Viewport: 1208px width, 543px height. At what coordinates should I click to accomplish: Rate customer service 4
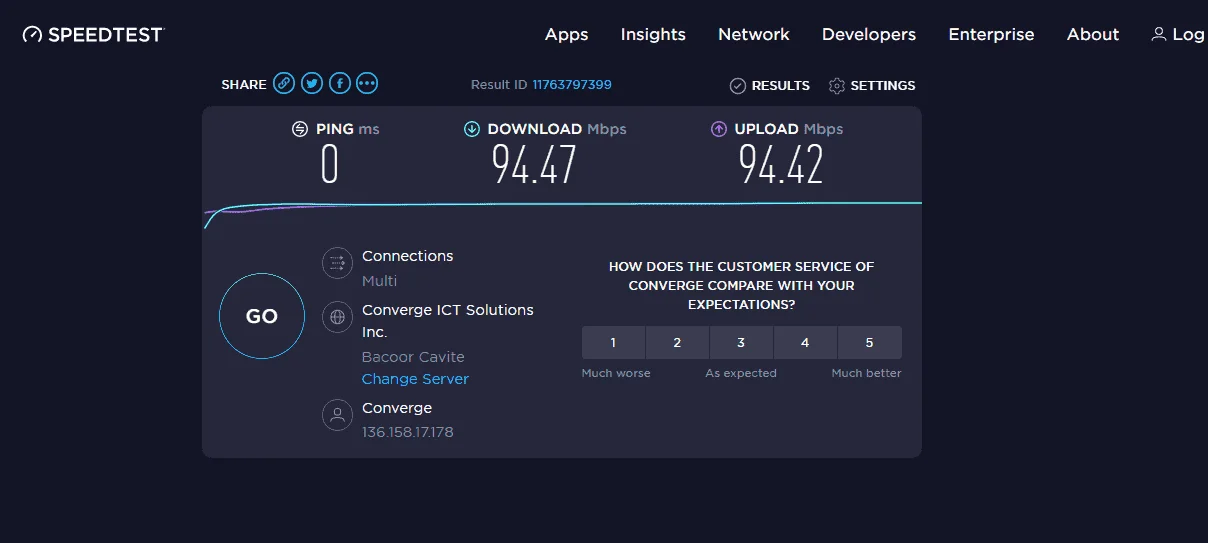[x=805, y=342]
